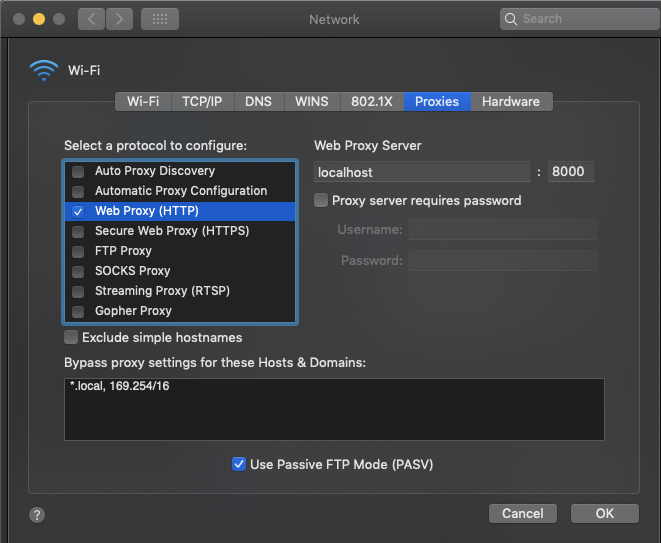This screenshot has width=661, height=543.
Task: Click the Cancel button
Action: click(x=523, y=513)
